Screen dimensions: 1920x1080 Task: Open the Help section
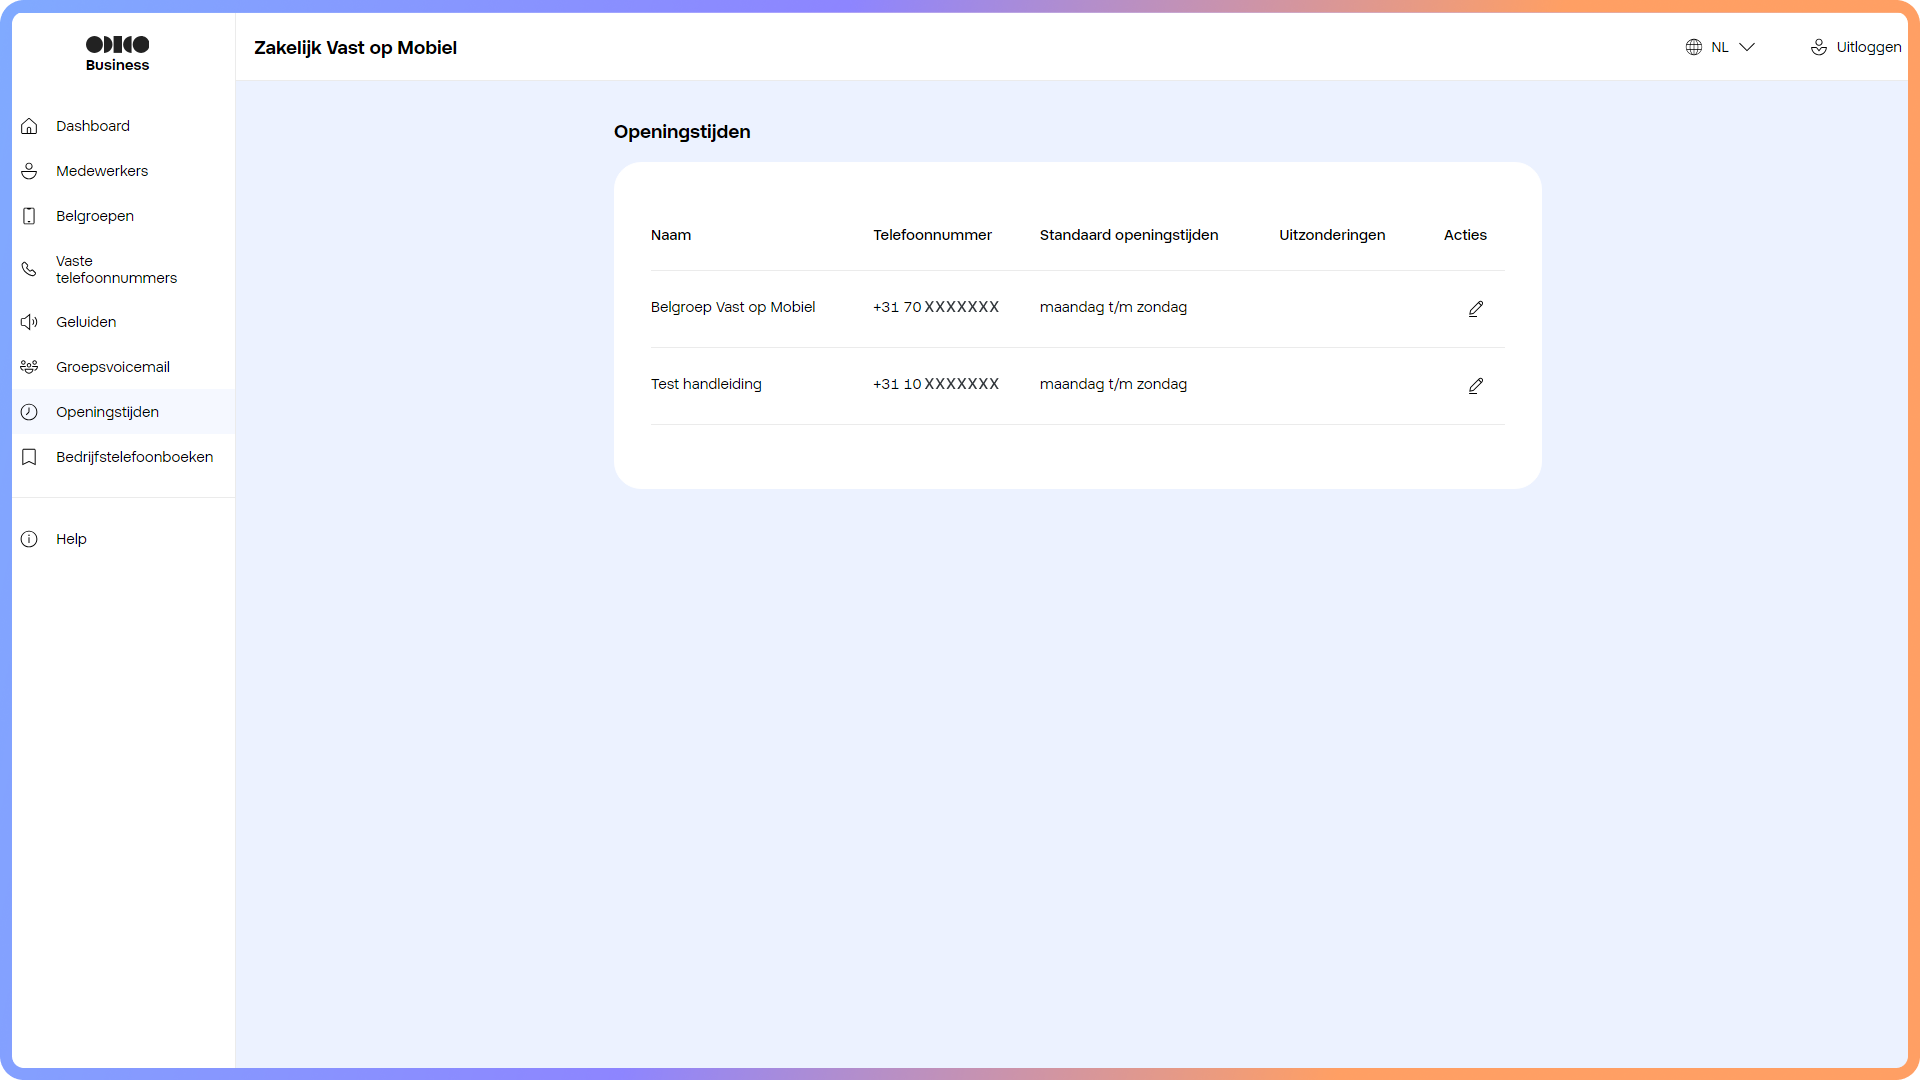[71, 539]
